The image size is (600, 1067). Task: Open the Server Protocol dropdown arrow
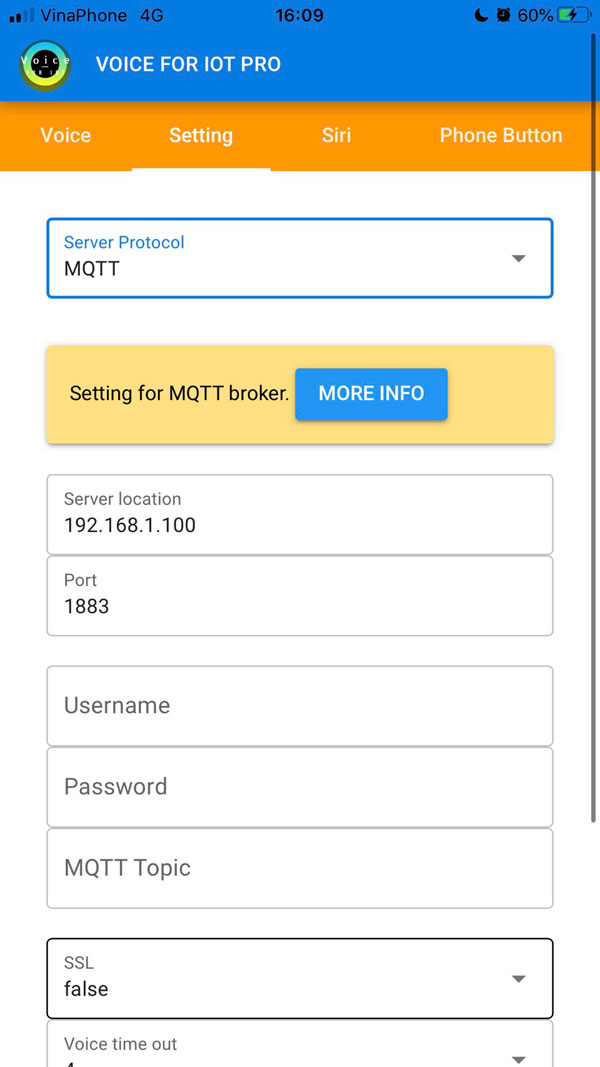point(518,258)
